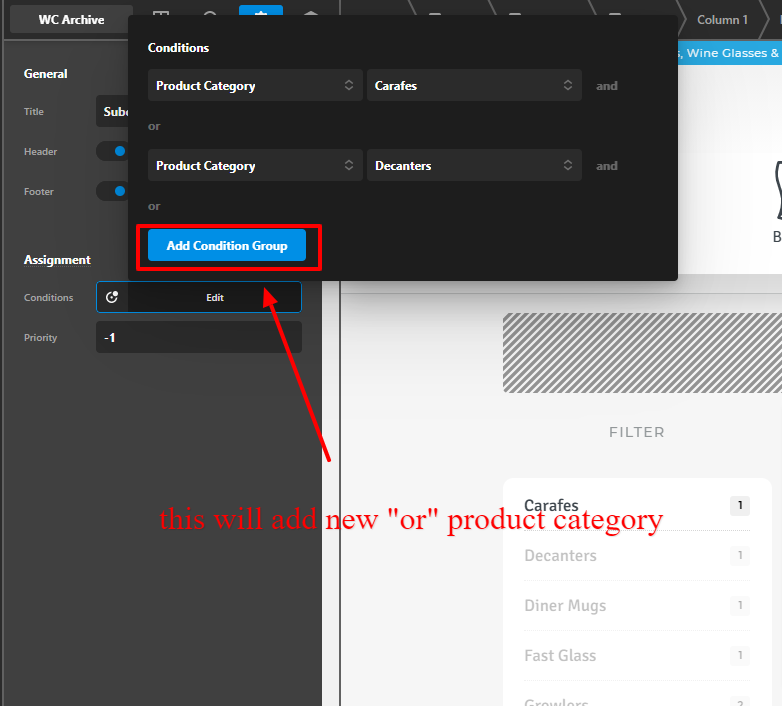
Task: Expand the Decanters value dropdown
Action: point(473,166)
